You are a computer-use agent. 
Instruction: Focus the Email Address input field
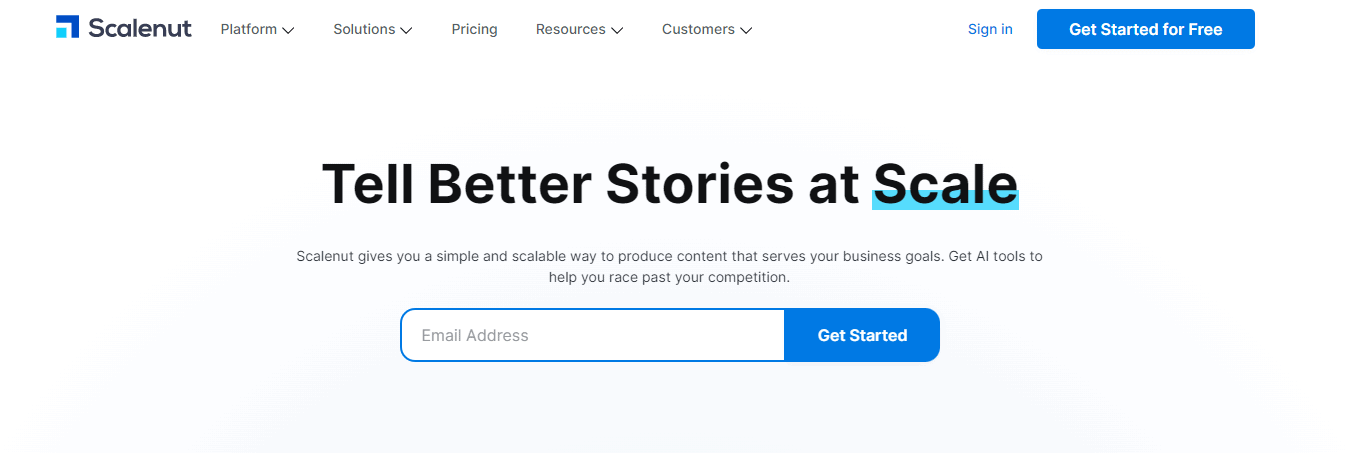pos(592,335)
